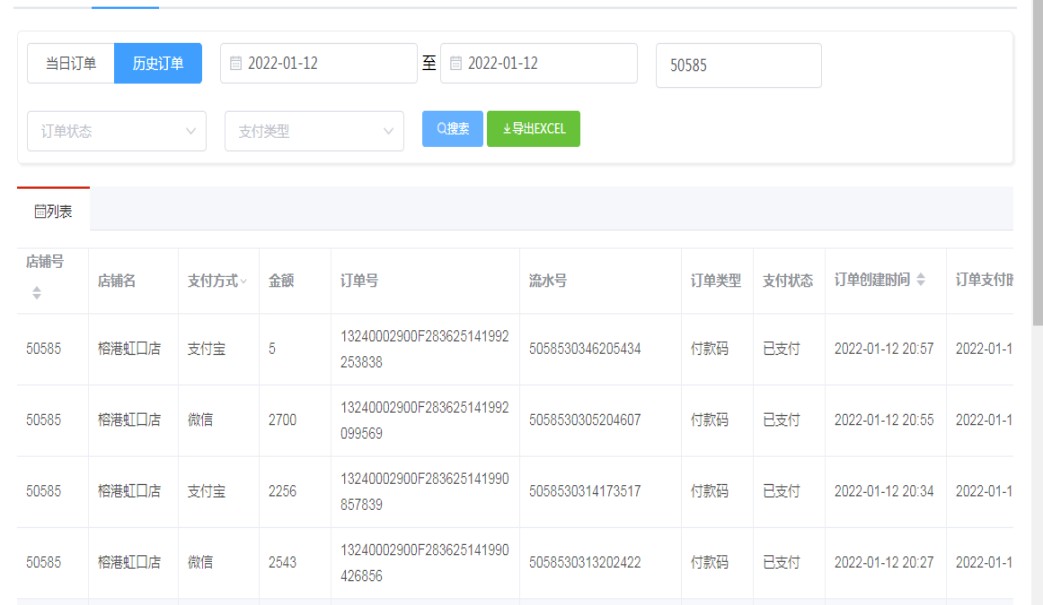
Task: Select the 历史订单 toggle button
Action: click(x=158, y=63)
